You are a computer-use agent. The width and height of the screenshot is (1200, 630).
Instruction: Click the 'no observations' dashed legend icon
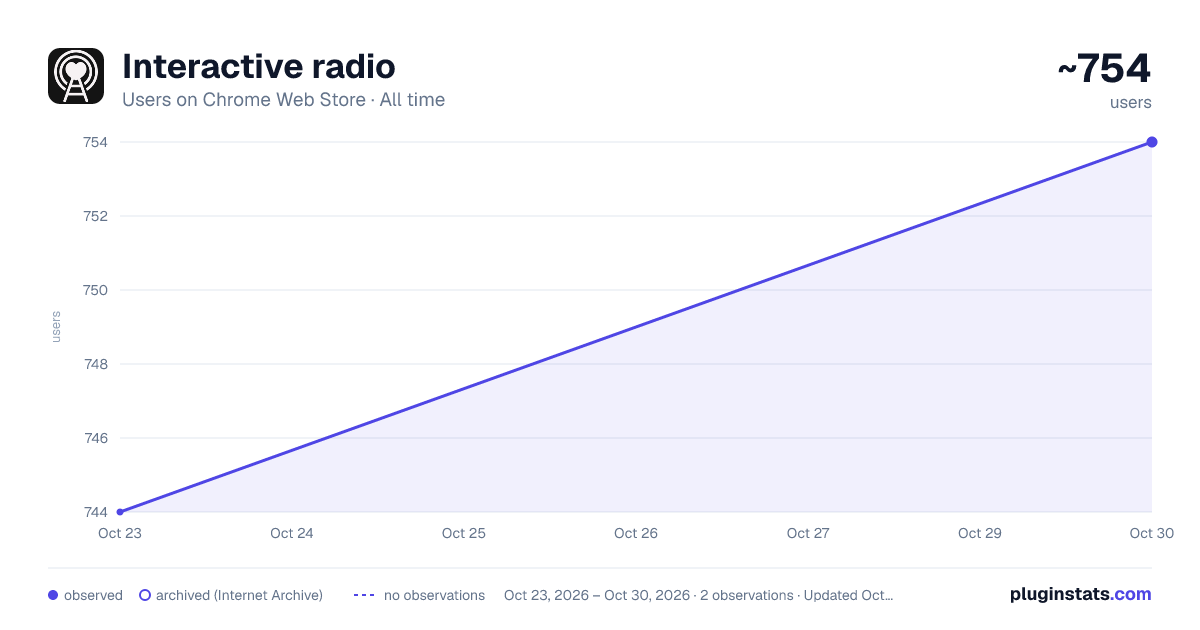pyautogui.click(x=364, y=595)
